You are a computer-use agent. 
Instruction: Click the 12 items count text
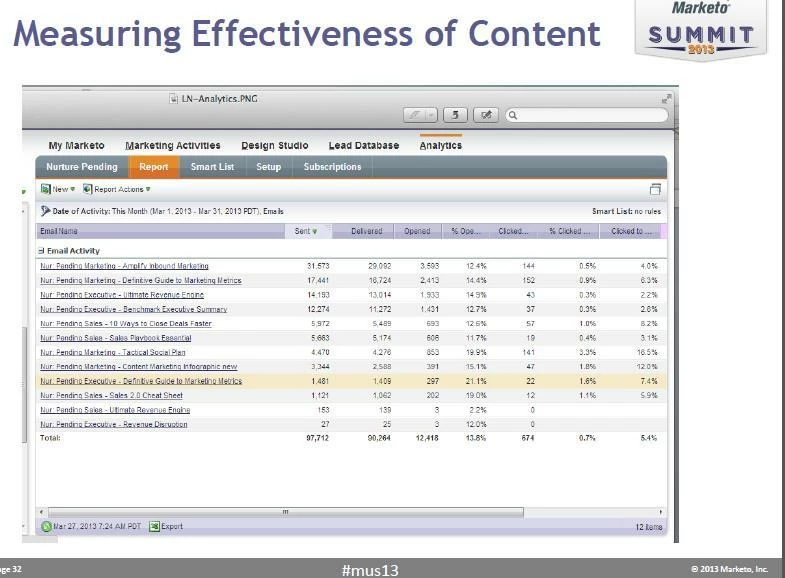click(649, 527)
